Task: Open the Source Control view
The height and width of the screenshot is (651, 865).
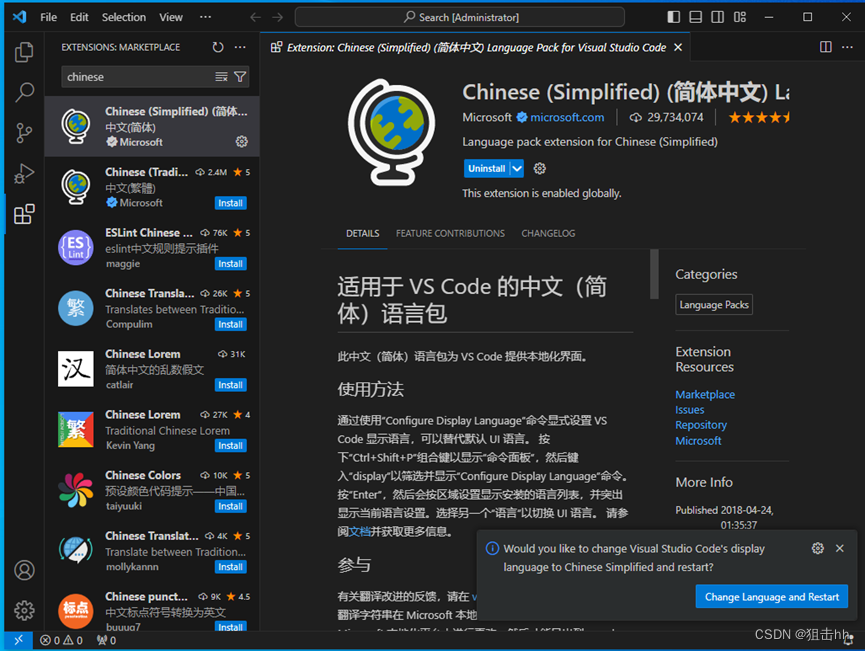Action: 24,133
